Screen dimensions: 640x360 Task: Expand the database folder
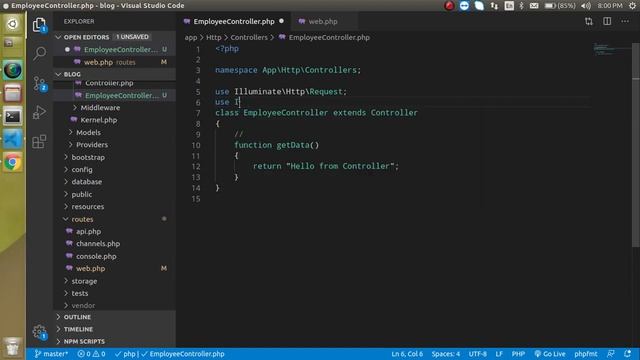click(x=87, y=182)
